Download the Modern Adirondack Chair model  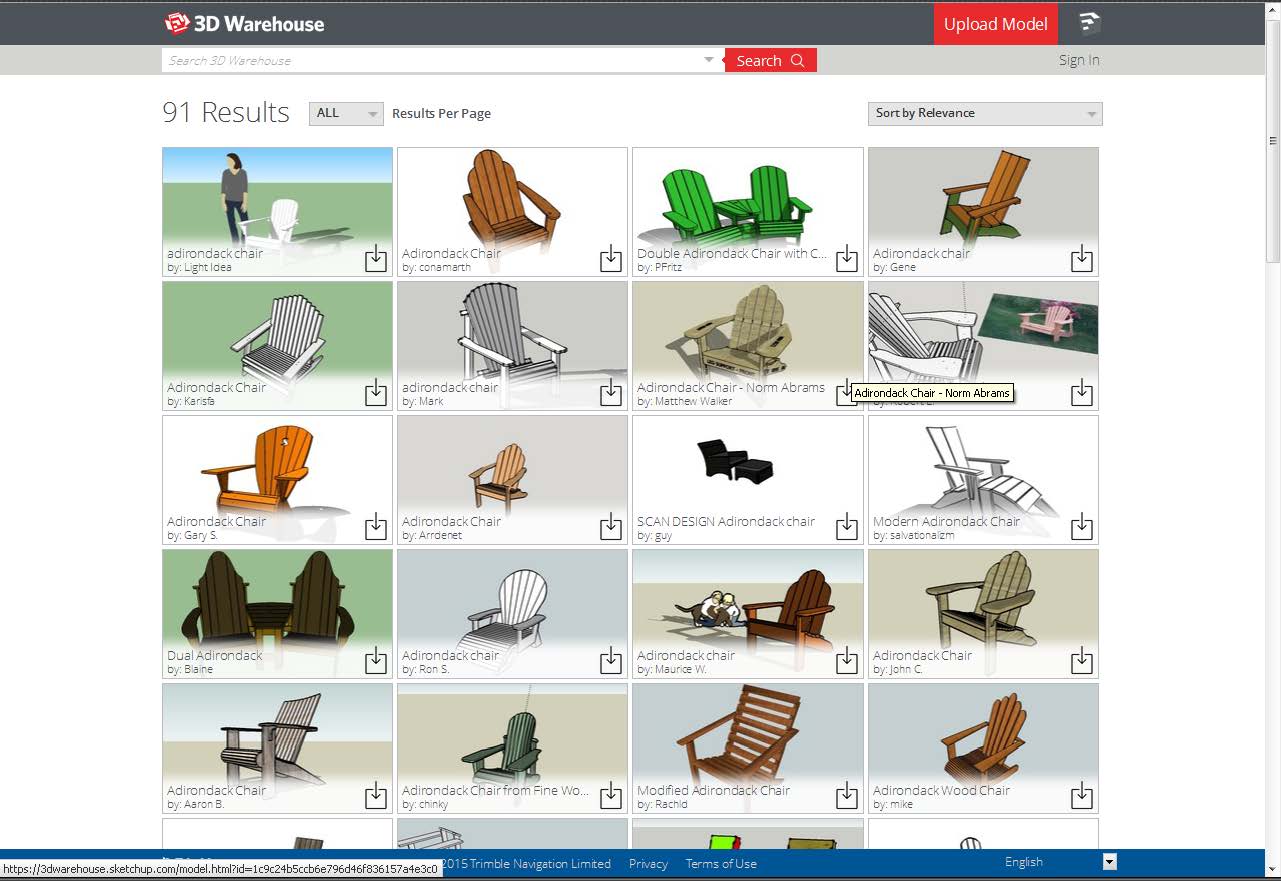click(1081, 527)
